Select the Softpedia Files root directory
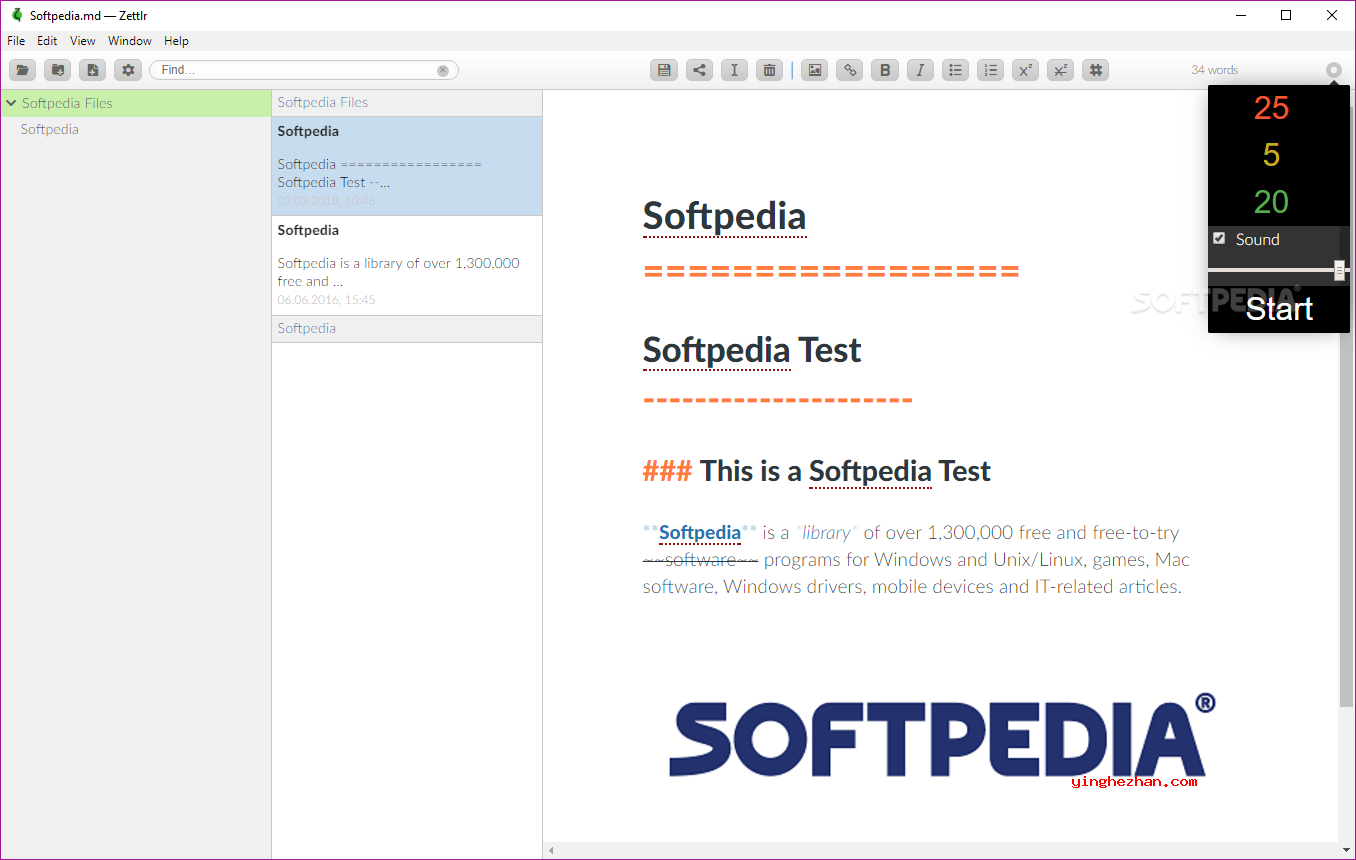1356x860 pixels. pyautogui.click(x=136, y=103)
